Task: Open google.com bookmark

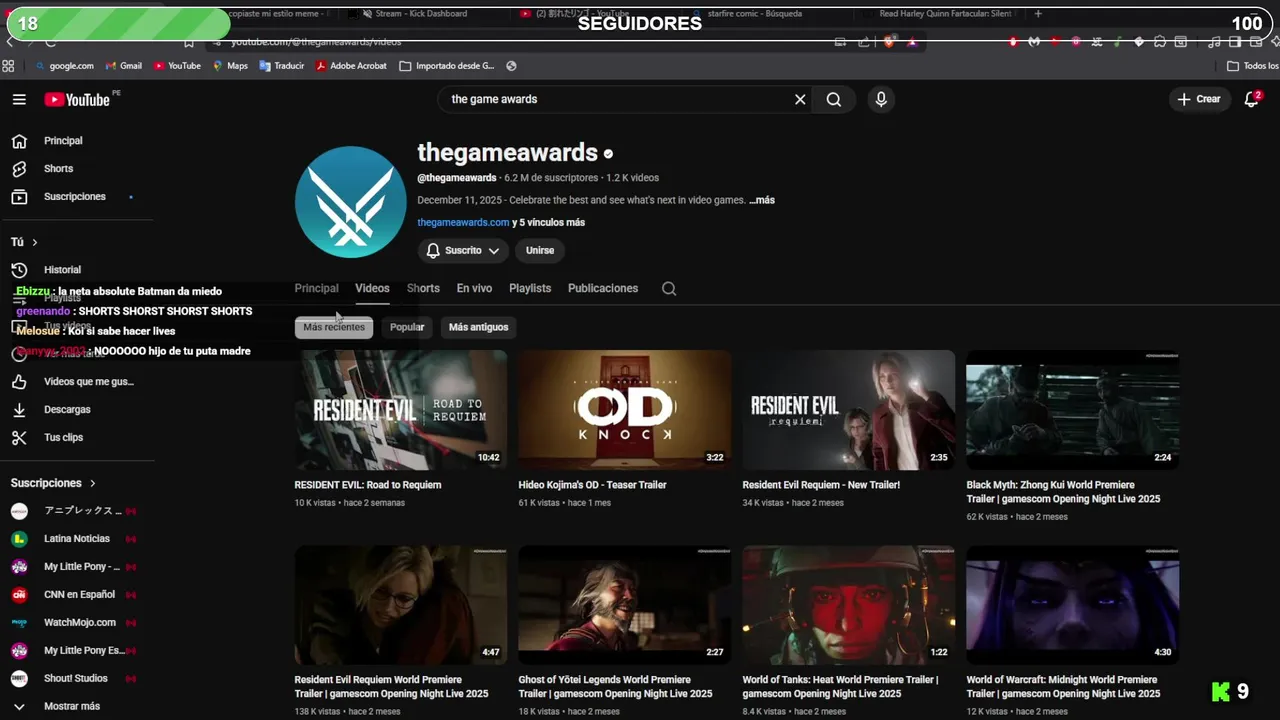Action: click(64, 66)
